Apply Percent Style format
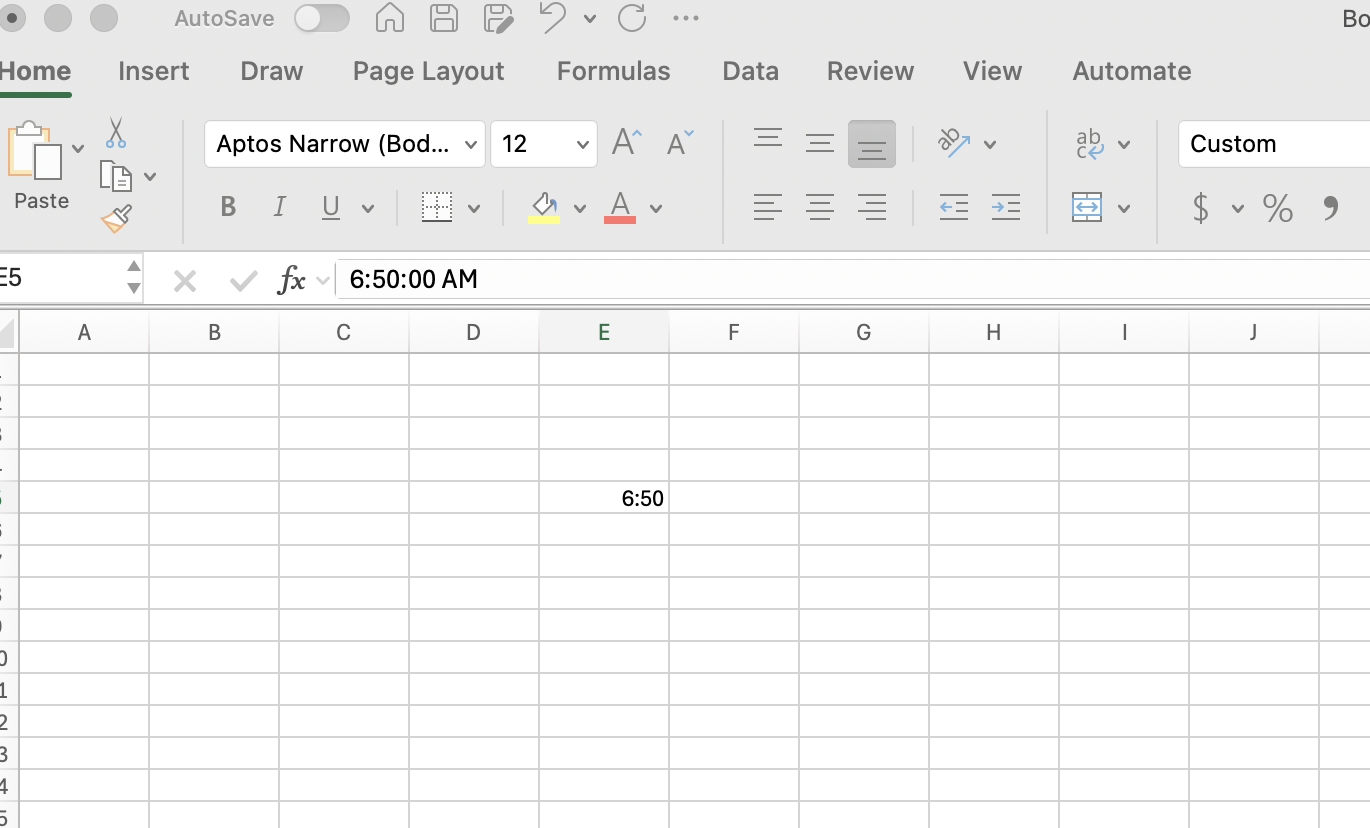The width and height of the screenshot is (1370, 828). (x=1277, y=208)
